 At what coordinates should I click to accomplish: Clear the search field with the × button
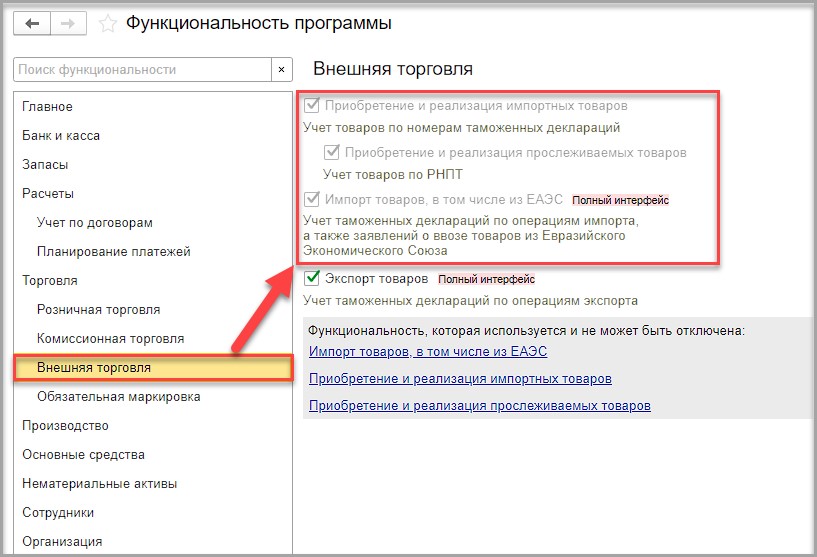[x=281, y=69]
